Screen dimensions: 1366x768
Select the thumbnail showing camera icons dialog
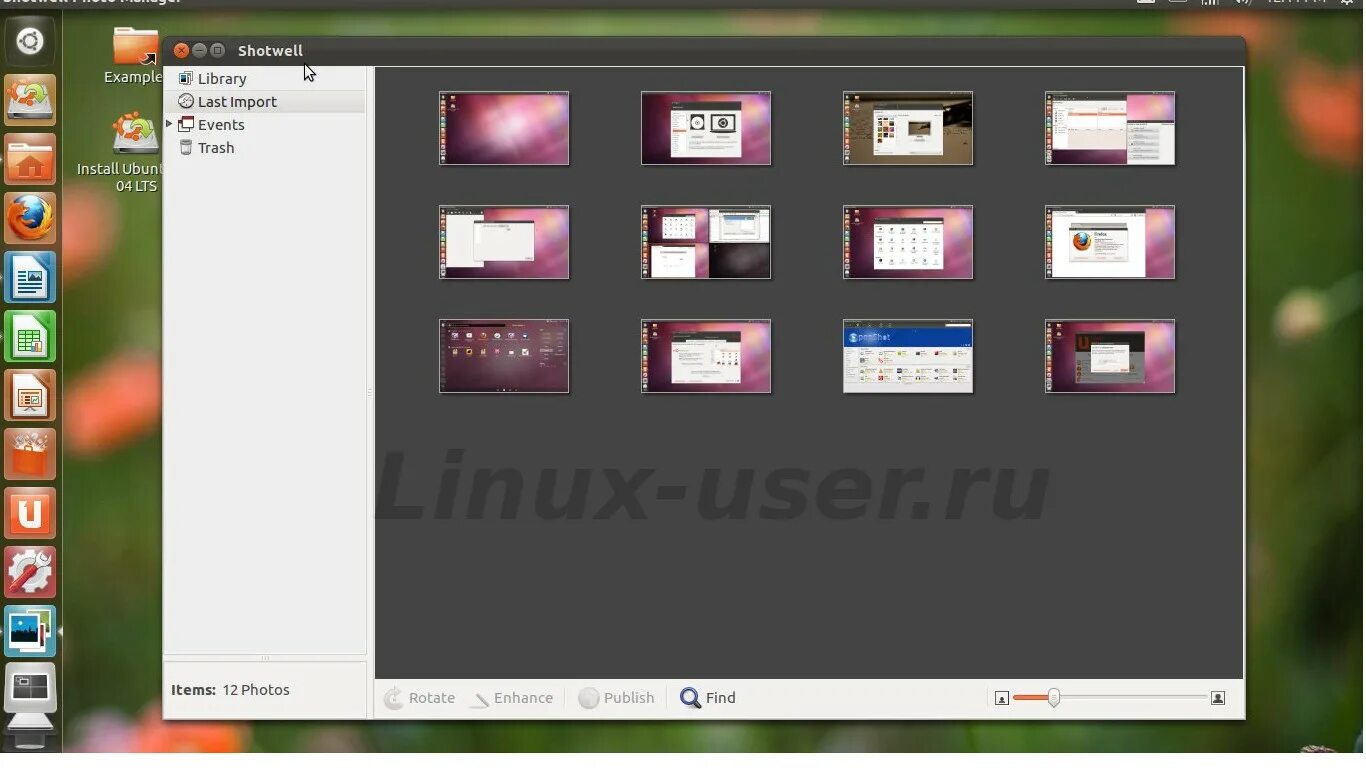[706, 128]
